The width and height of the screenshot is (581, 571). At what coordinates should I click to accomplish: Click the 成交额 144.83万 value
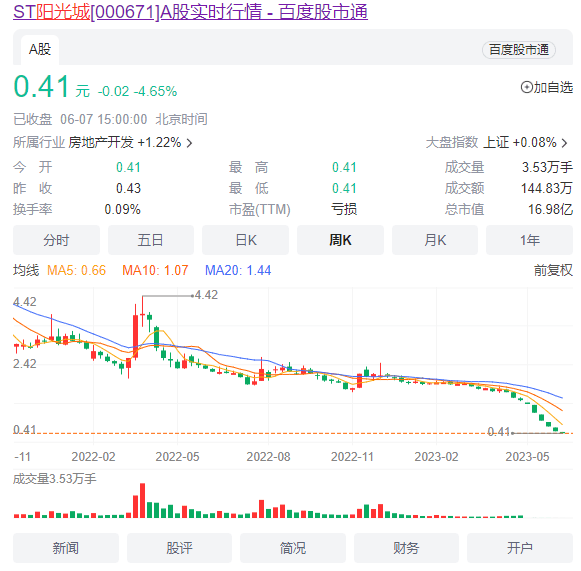click(547, 188)
